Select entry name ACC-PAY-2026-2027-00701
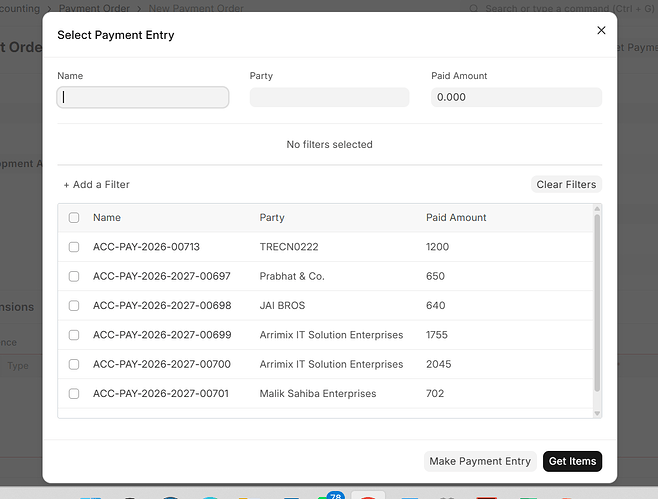658x499 pixels. tap(161, 394)
